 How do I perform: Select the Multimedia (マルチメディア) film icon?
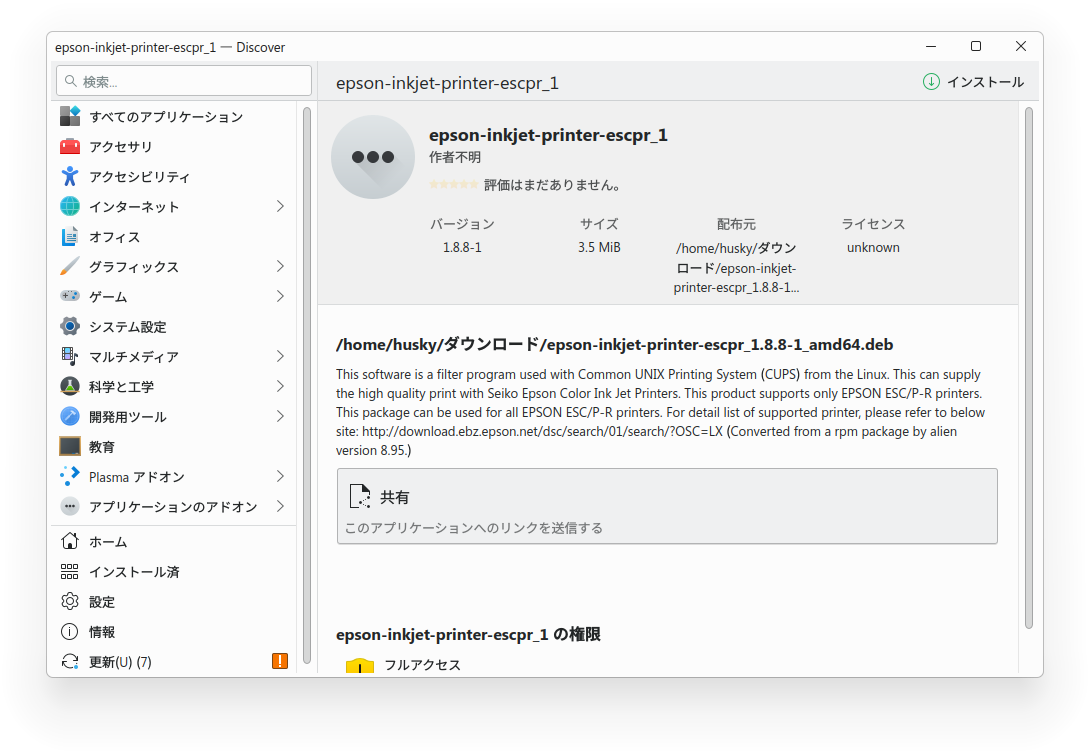[x=70, y=356]
